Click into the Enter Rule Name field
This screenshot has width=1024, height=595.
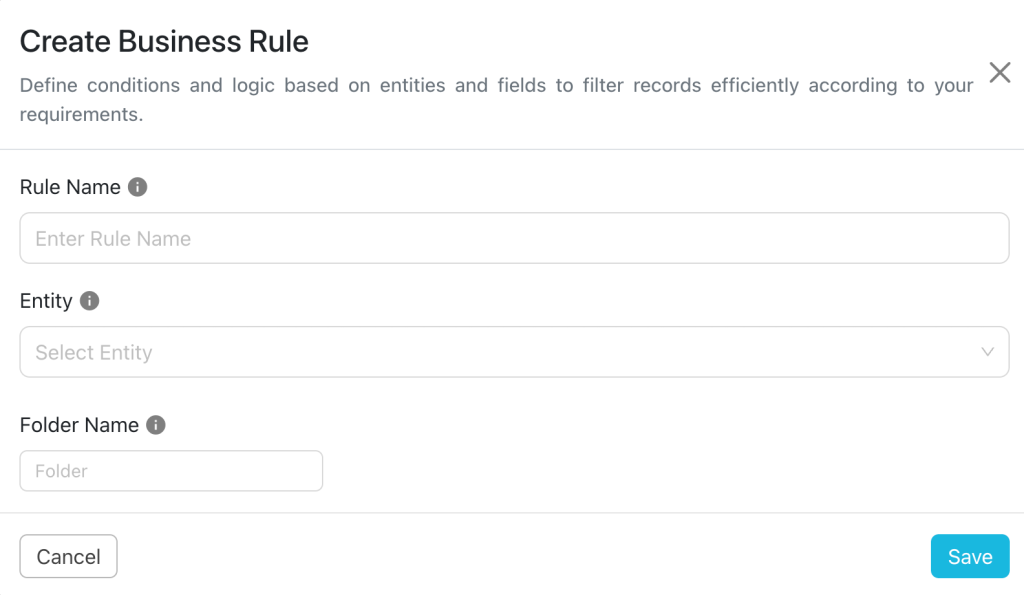(x=515, y=238)
